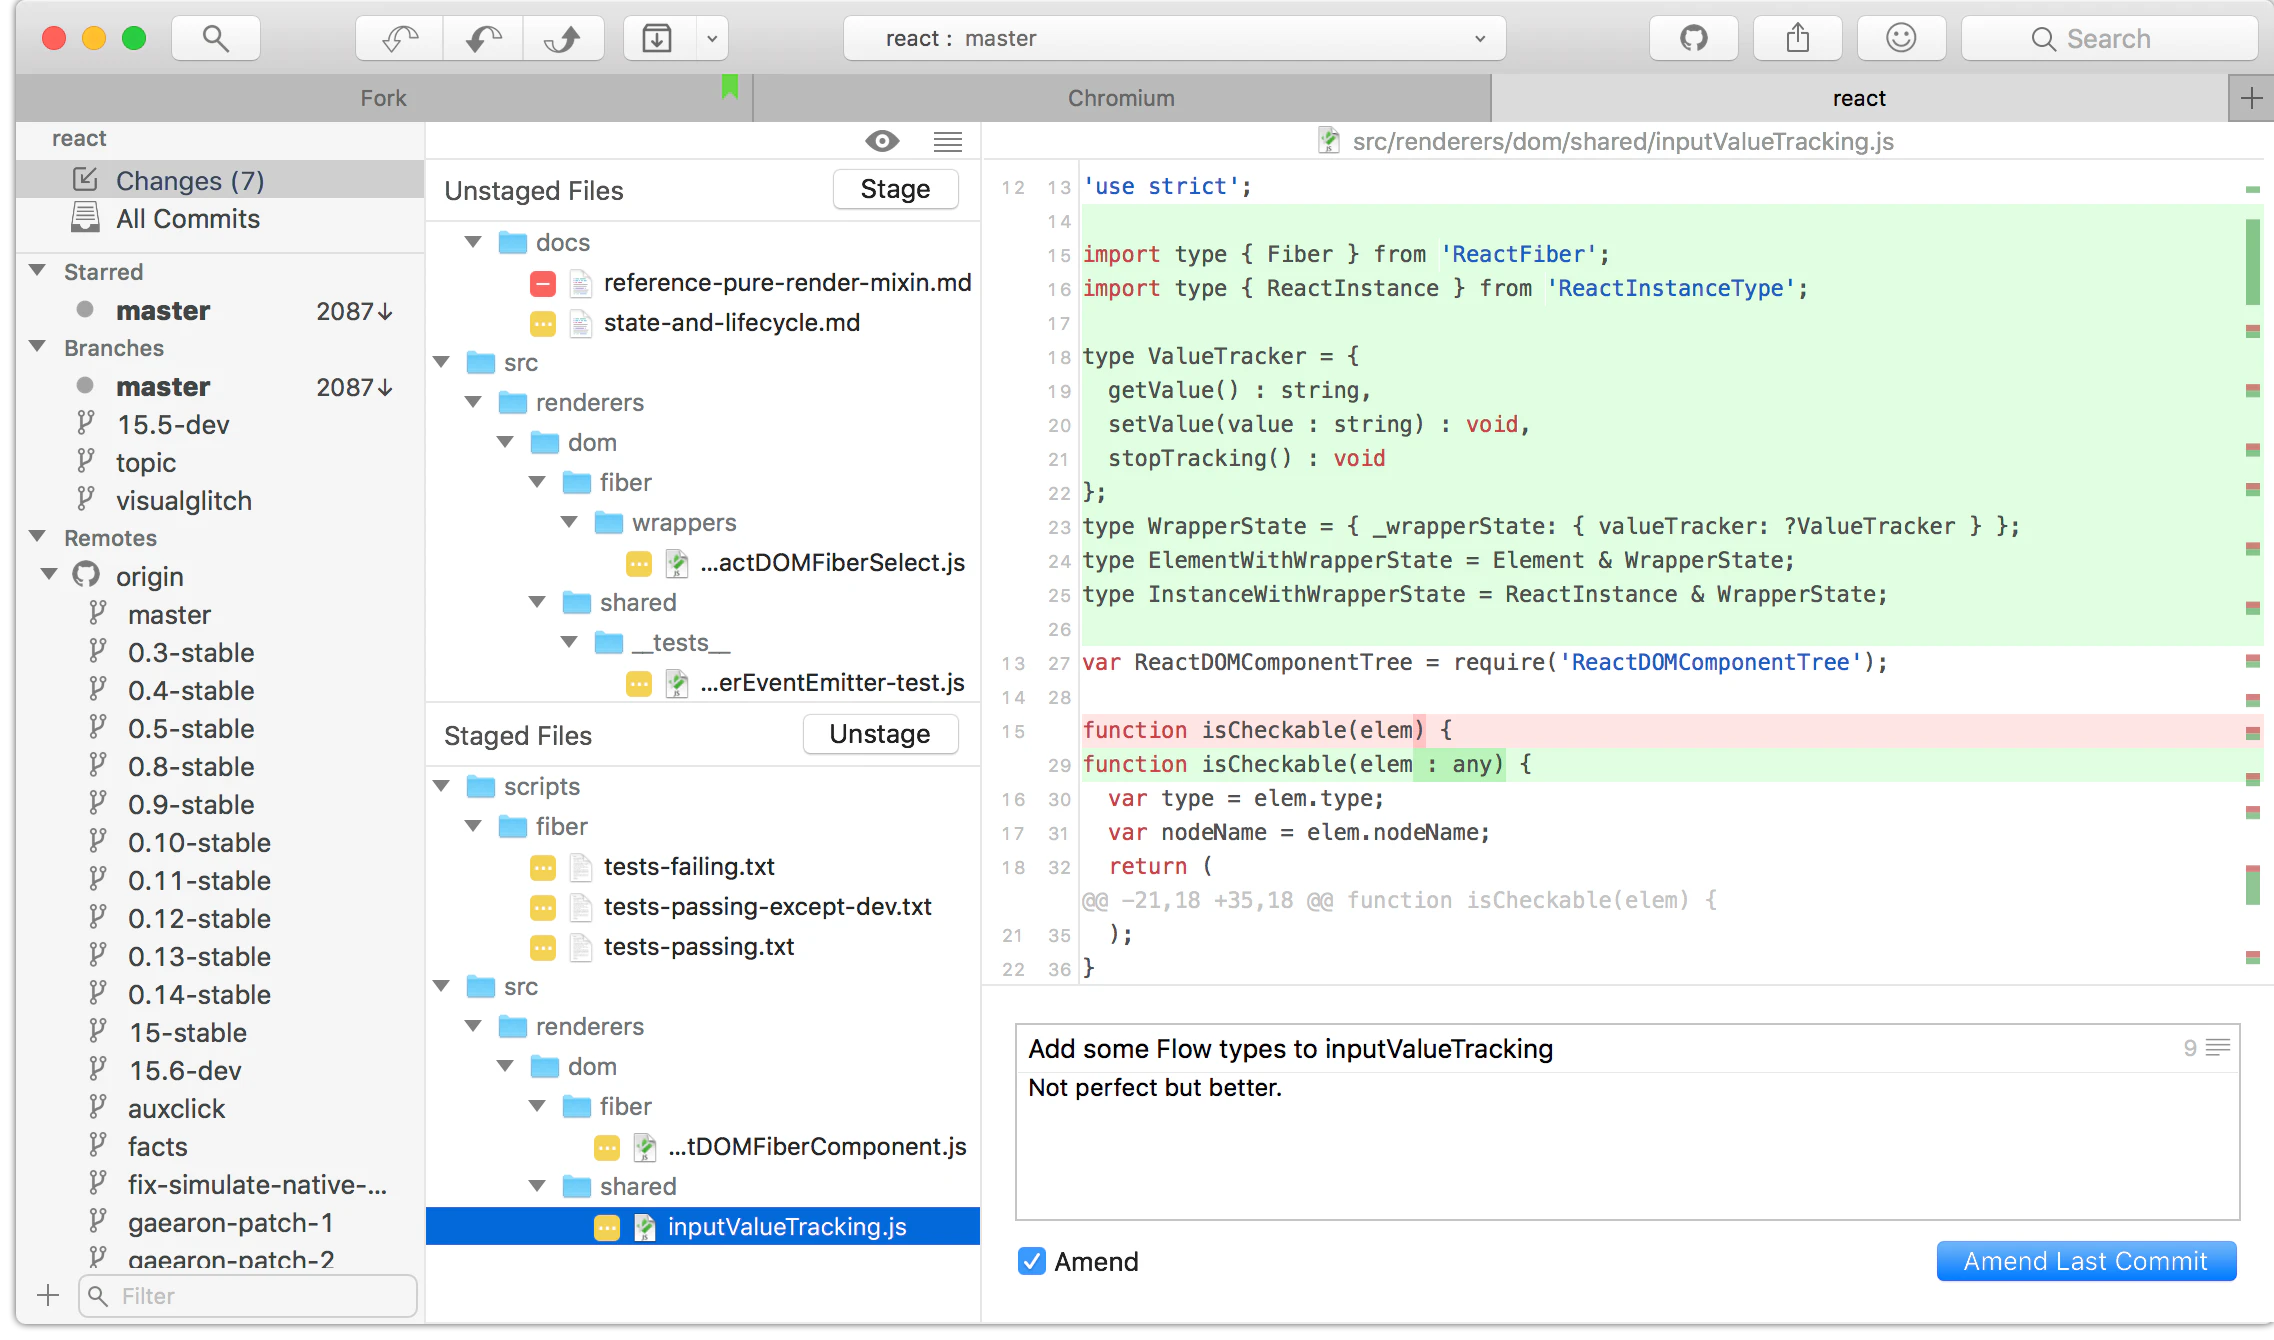The height and width of the screenshot is (1340, 2274).
Task: Click the Stash changes toolbar icon
Action: point(657,39)
